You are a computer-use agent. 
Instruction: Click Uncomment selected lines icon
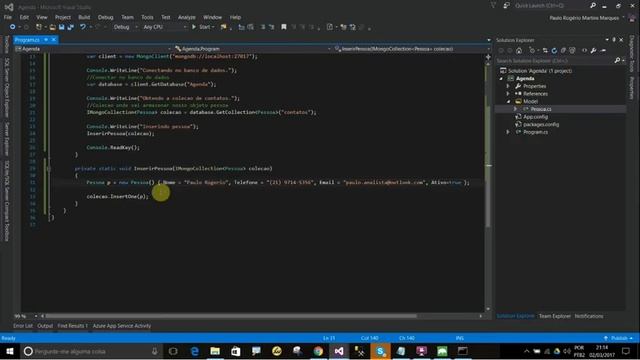coord(271,27)
